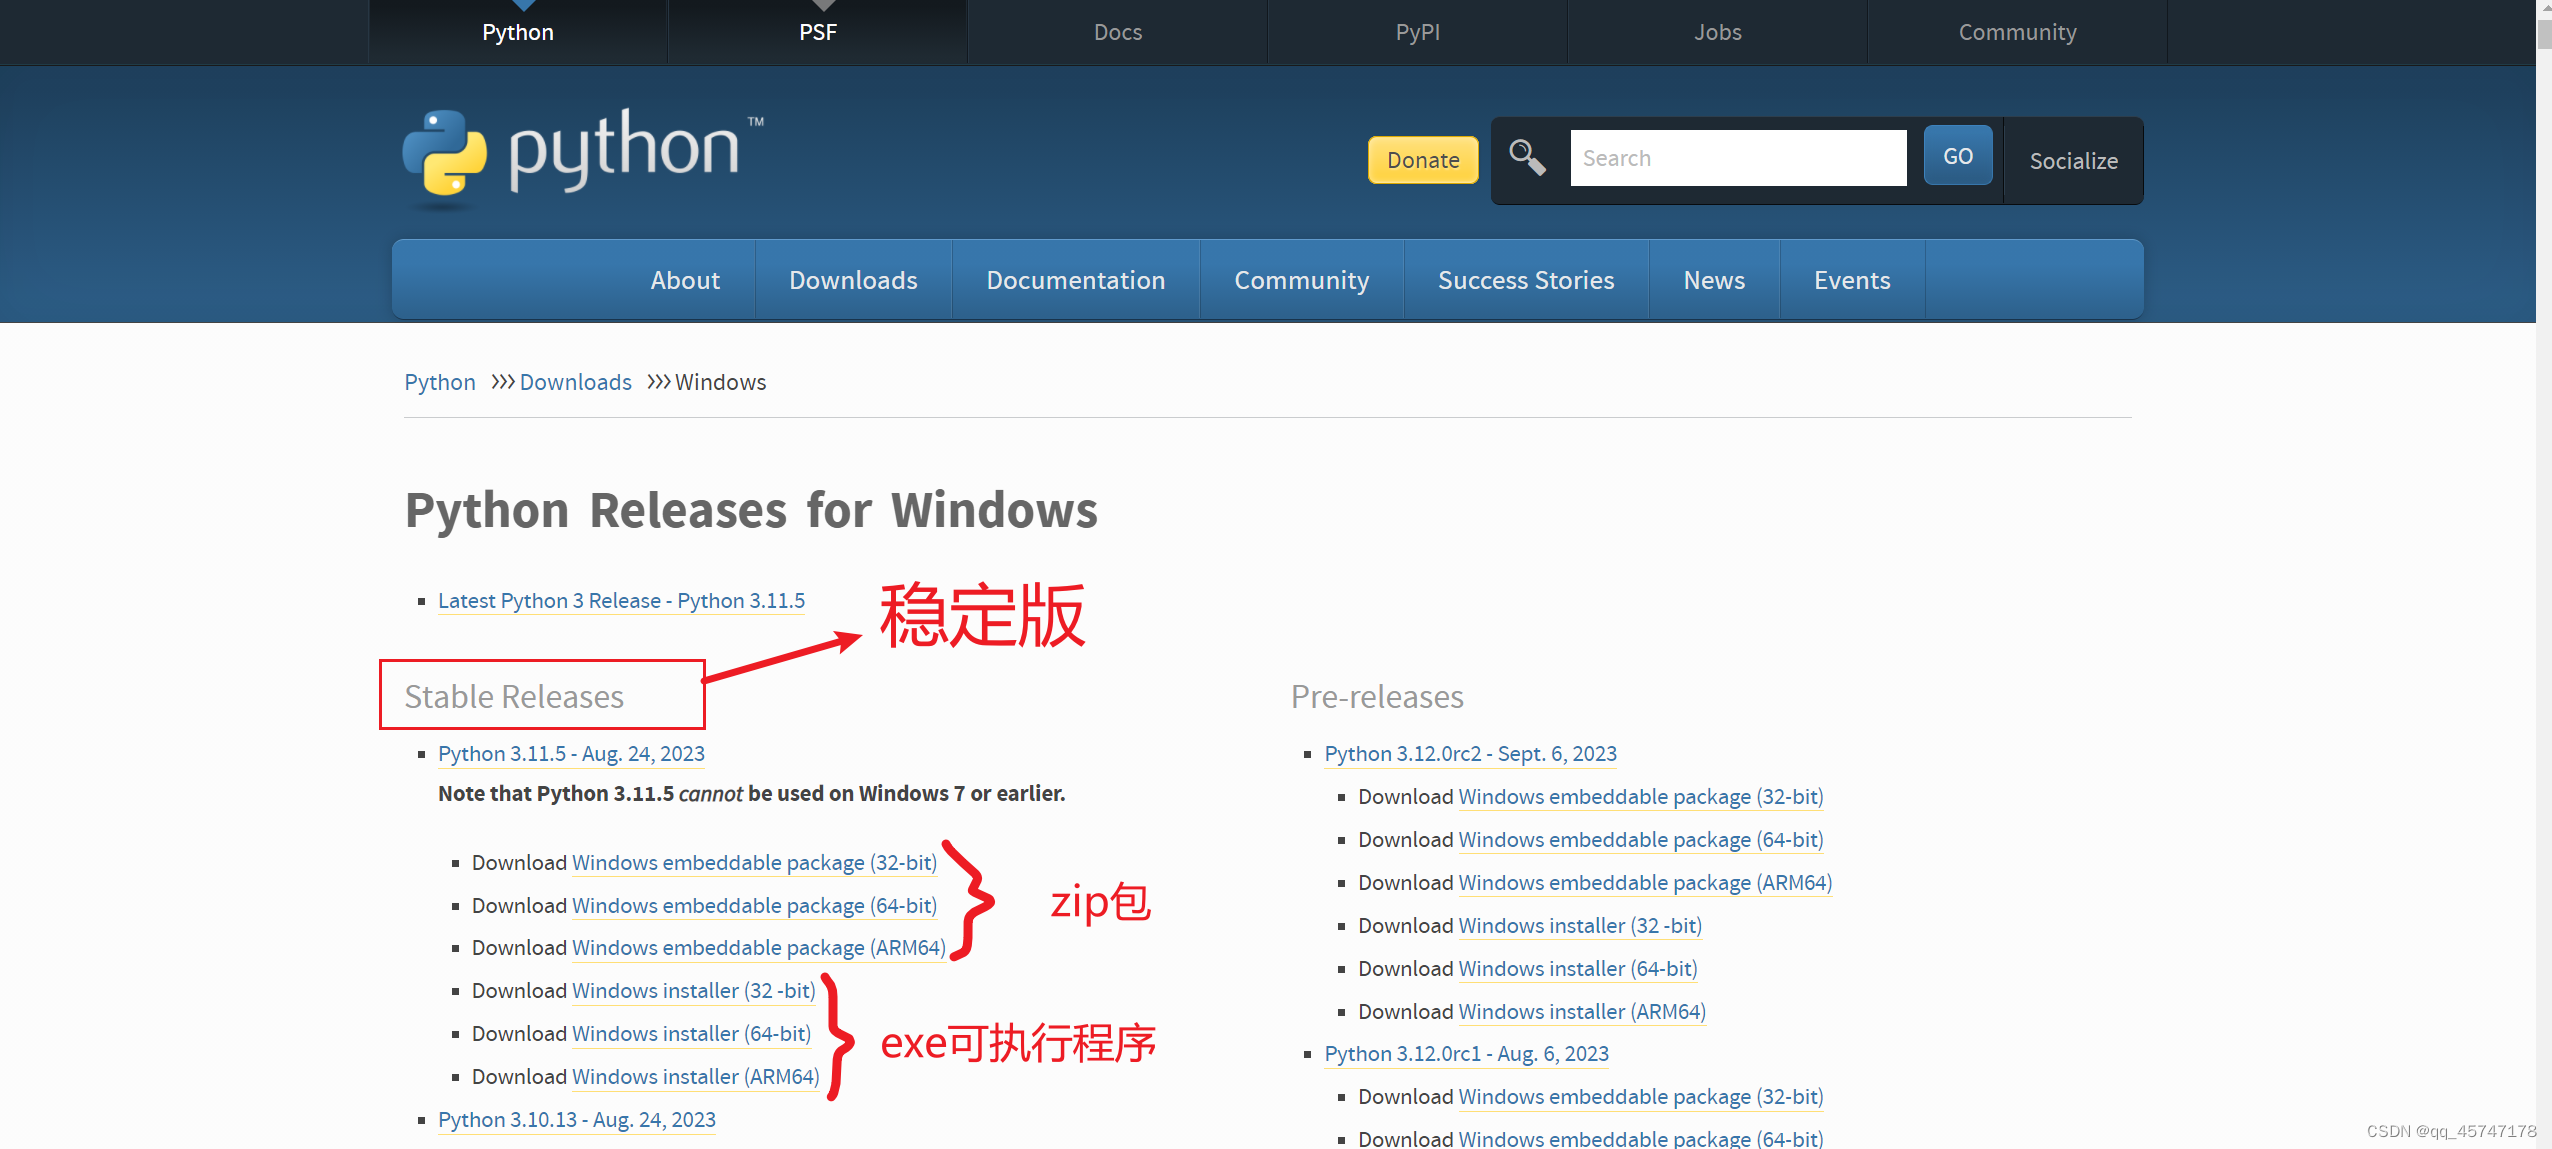Download Windows installer 64-bit for 3.11.5
This screenshot has width=2552, height=1149.
pos(691,1033)
